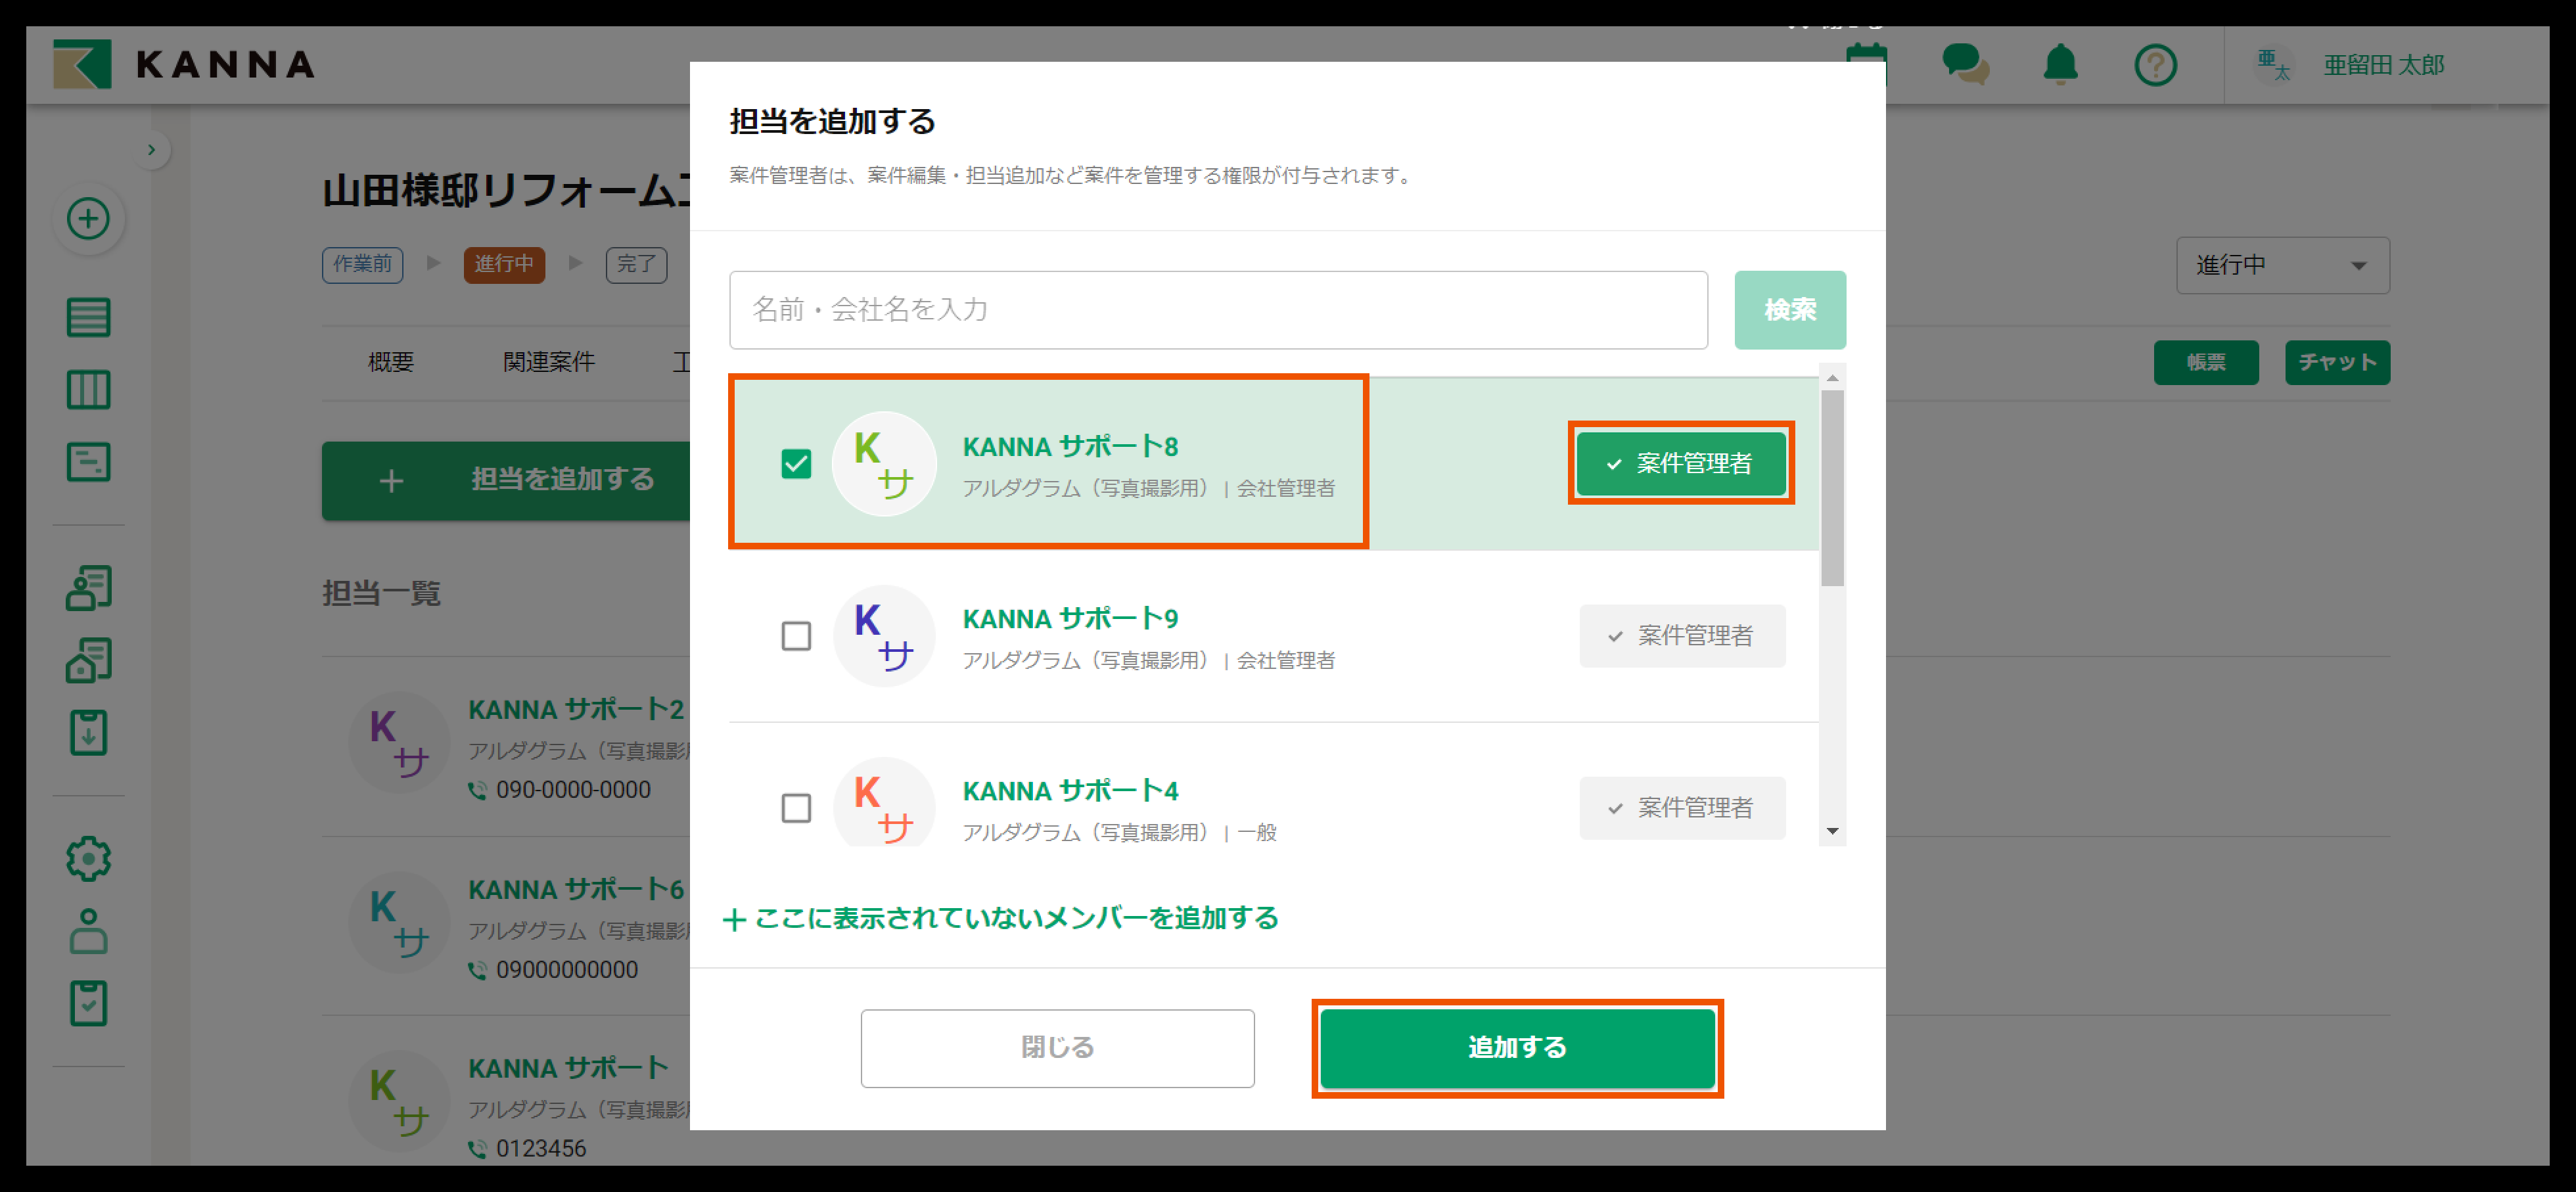Open the settings gear sidebar icon
The image size is (2576, 1192).
88,858
